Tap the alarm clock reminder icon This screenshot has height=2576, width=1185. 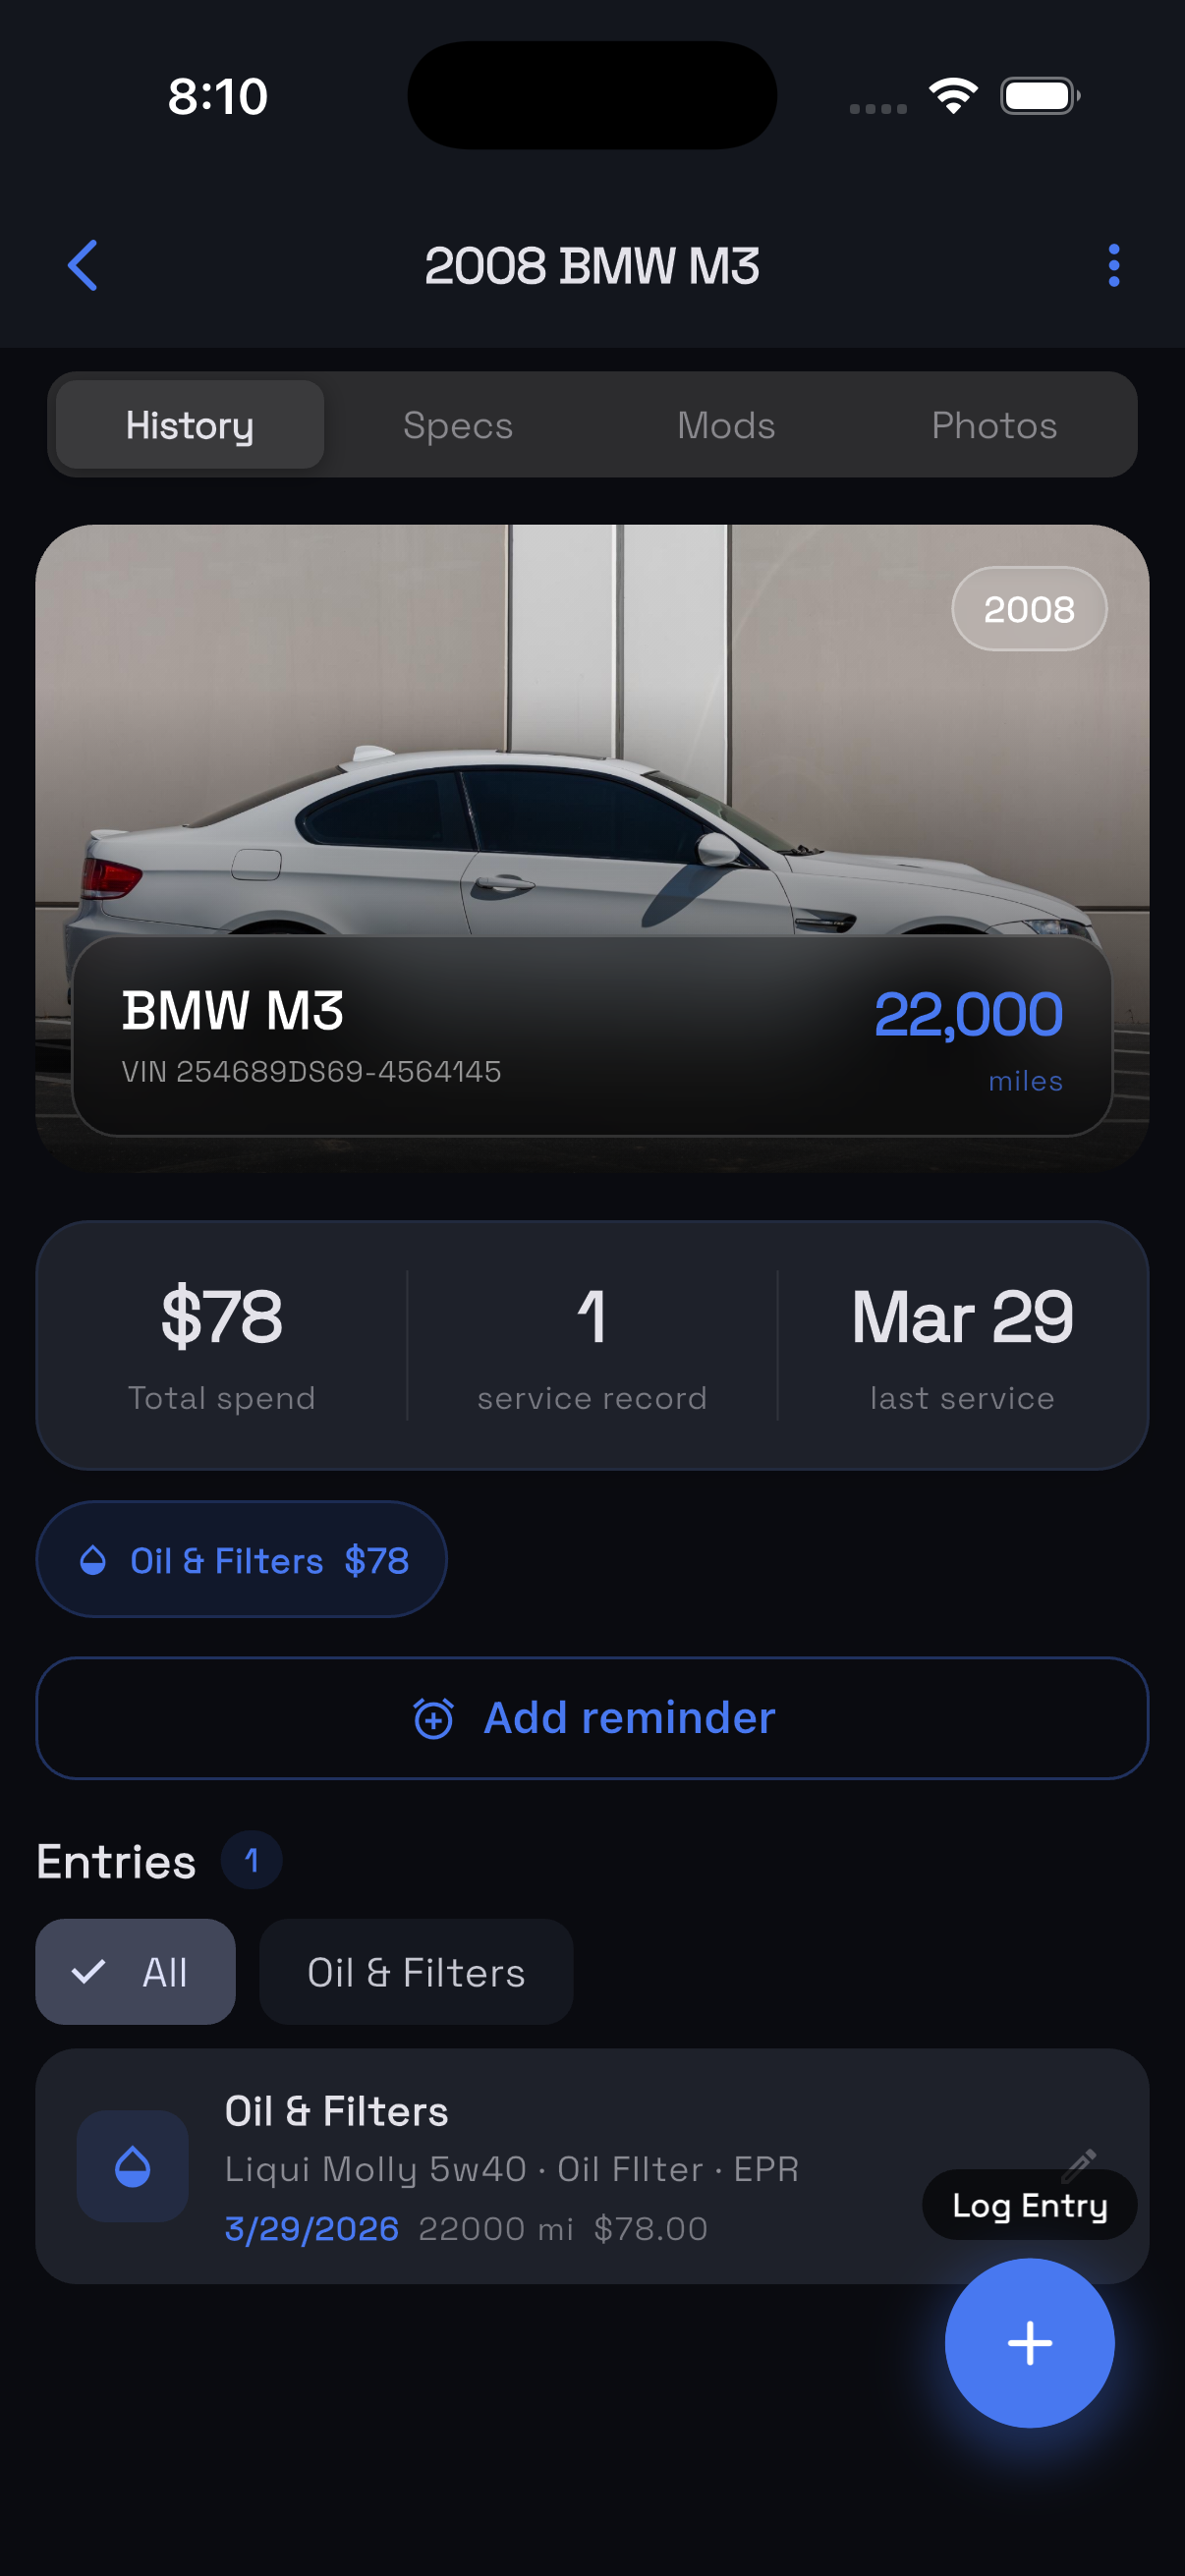click(x=434, y=1718)
